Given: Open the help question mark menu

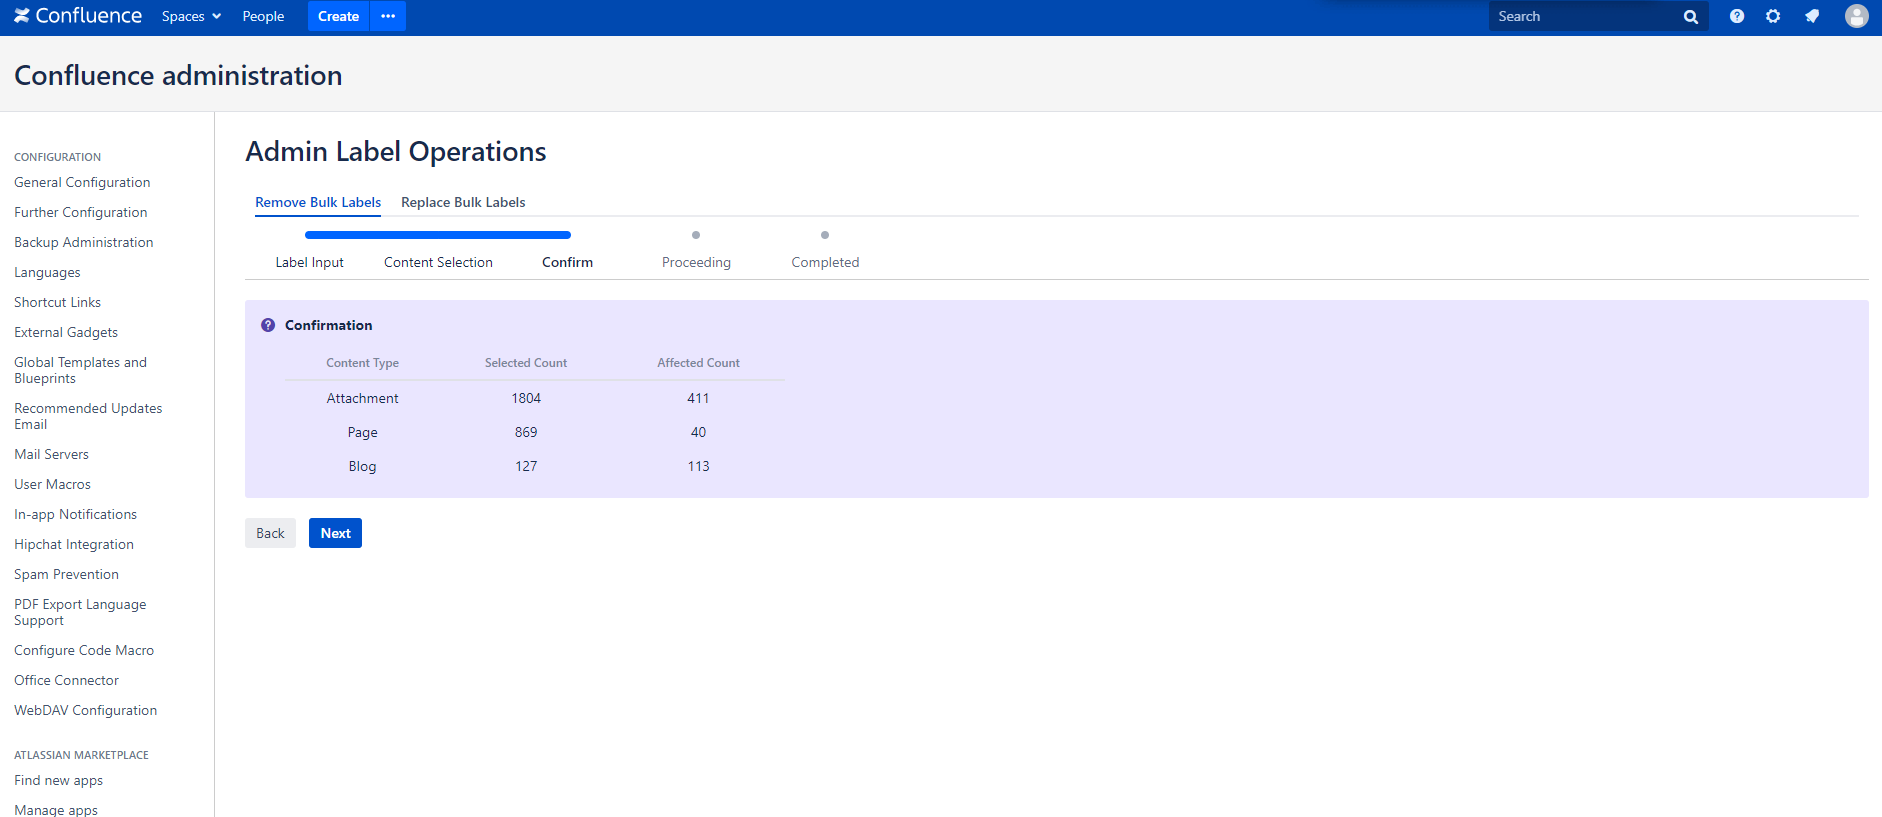Looking at the screenshot, I should pyautogui.click(x=1737, y=16).
